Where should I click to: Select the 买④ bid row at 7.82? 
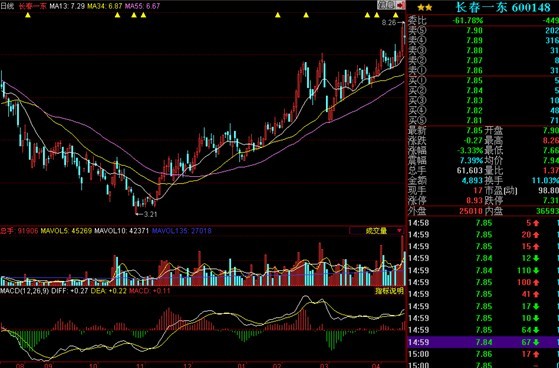pos(483,111)
